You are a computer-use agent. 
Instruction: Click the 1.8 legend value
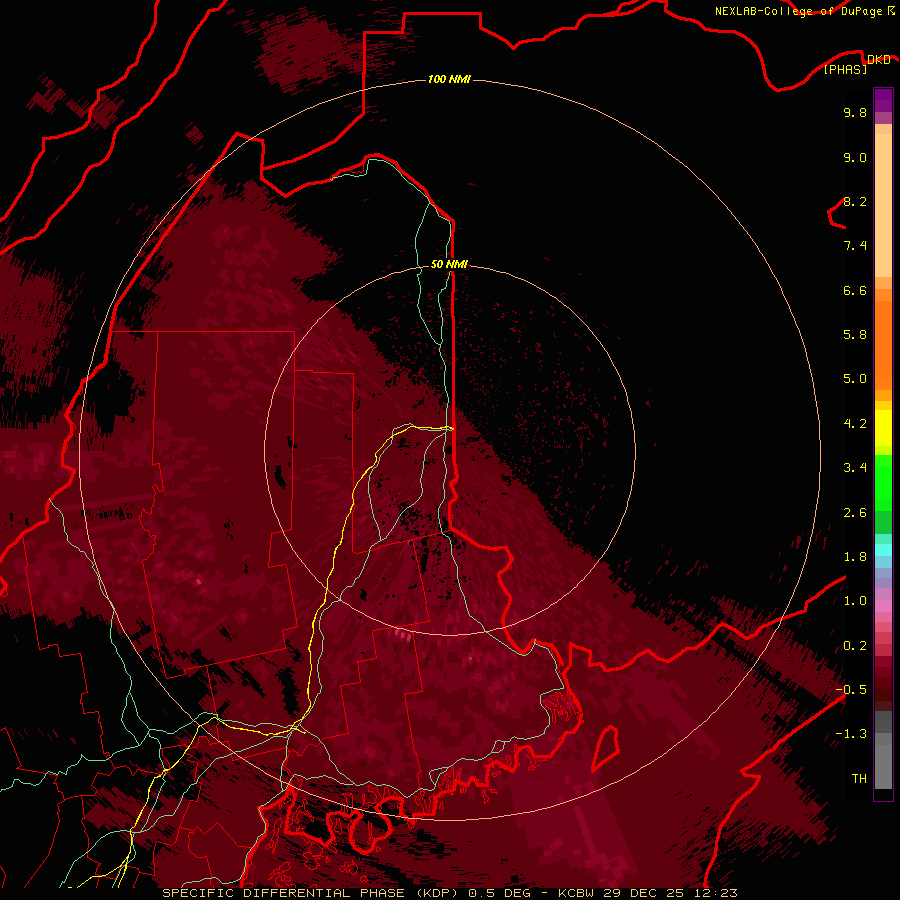click(855, 557)
